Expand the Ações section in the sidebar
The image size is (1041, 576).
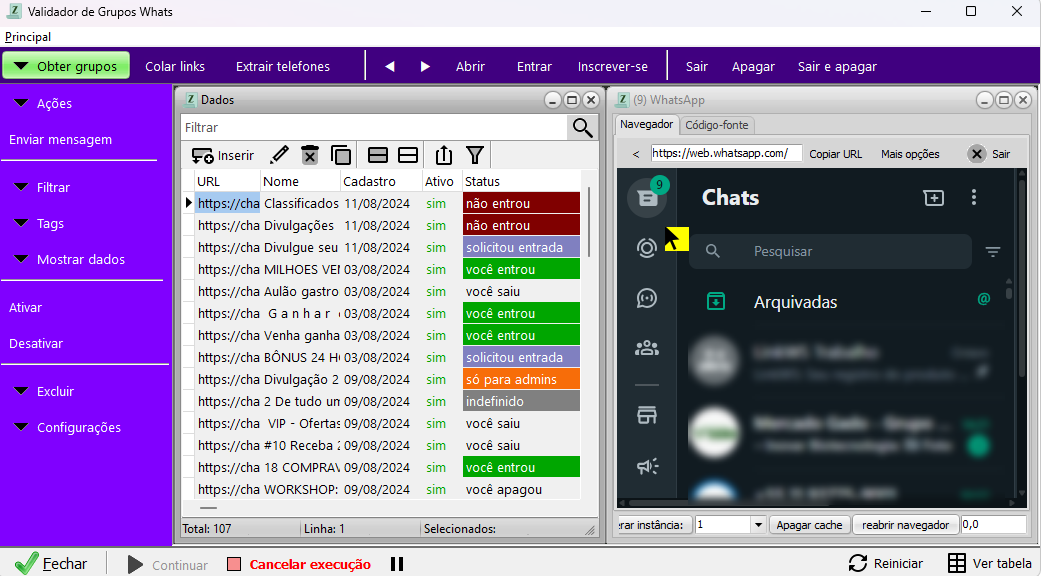[43, 104]
